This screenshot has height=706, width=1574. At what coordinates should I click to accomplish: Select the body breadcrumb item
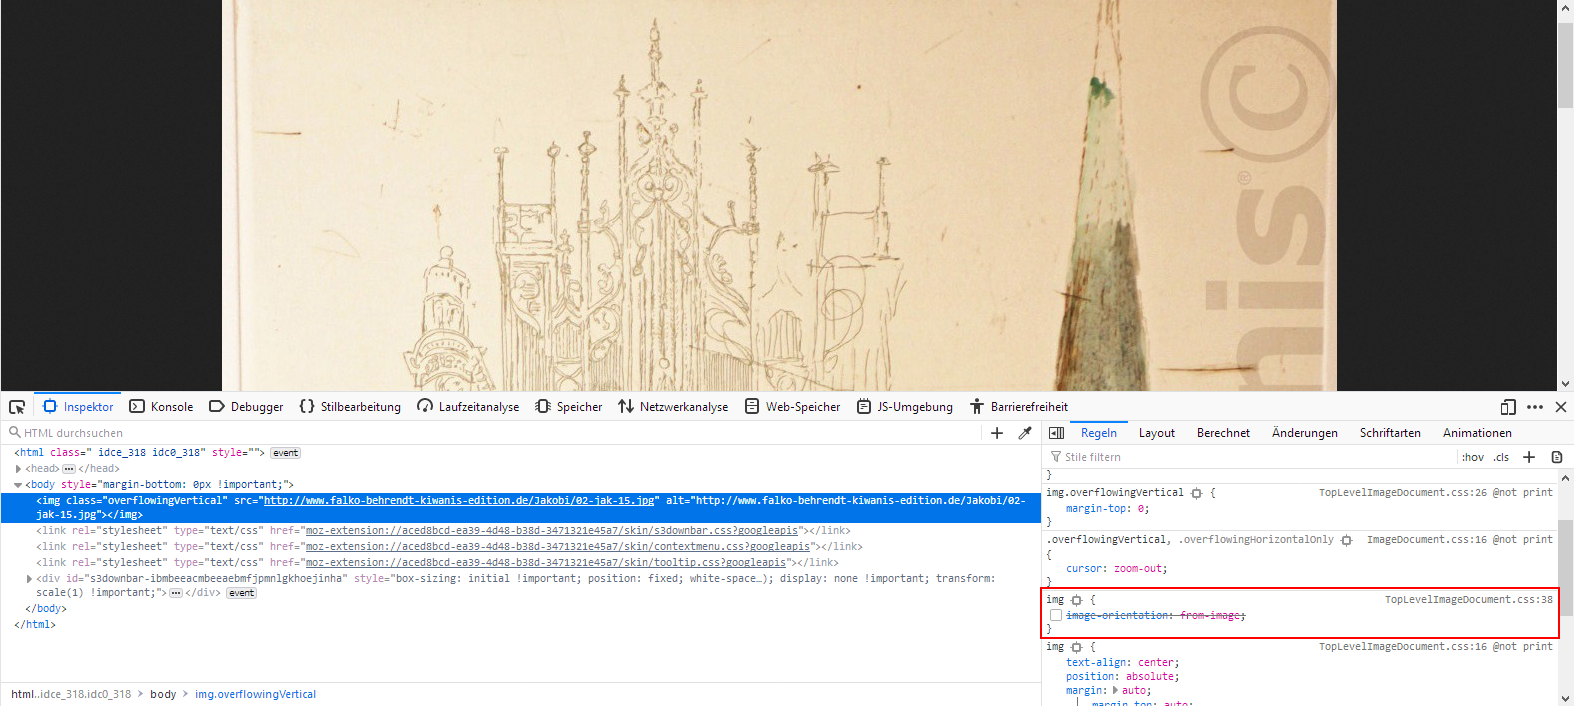click(163, 694)
